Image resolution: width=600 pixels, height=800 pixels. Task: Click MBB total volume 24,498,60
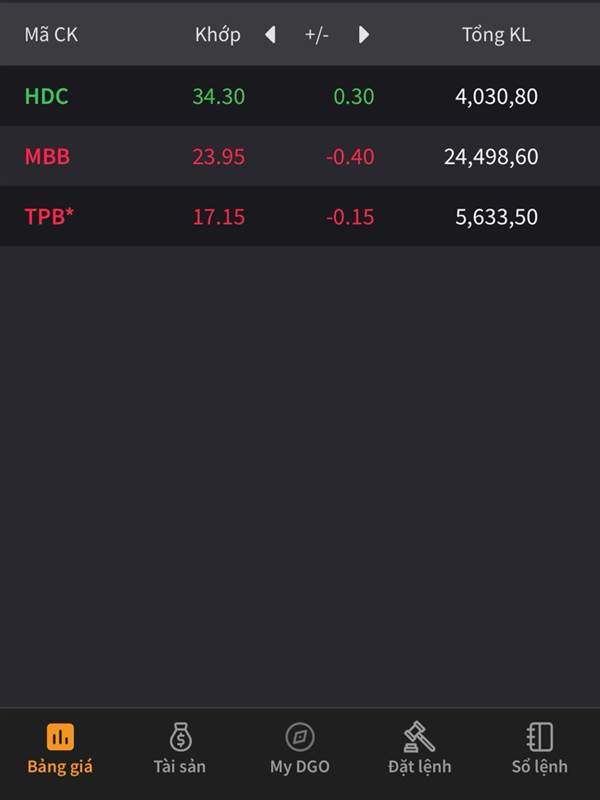tap(491, 157)
